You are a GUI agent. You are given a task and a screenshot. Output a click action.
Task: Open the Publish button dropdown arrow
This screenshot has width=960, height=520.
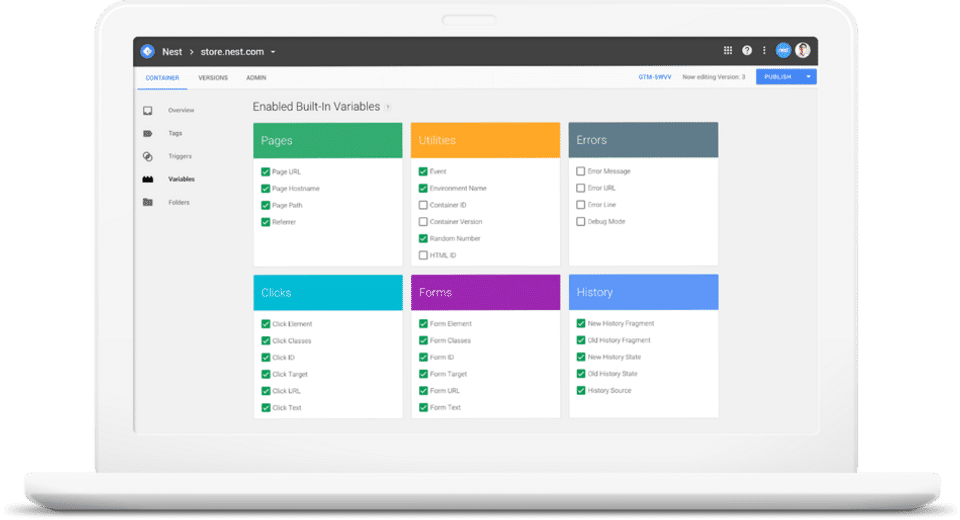(808, 77)
